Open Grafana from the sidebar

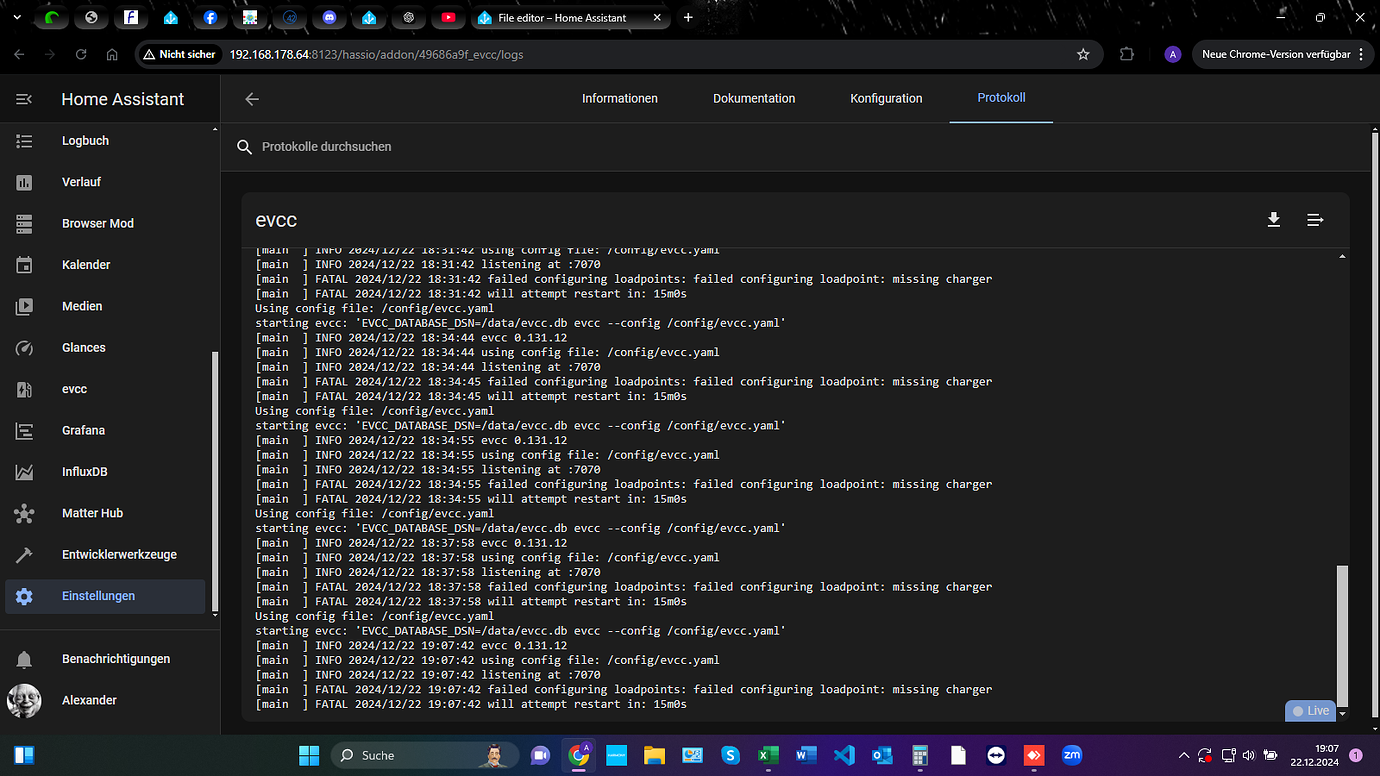point(83,430)
